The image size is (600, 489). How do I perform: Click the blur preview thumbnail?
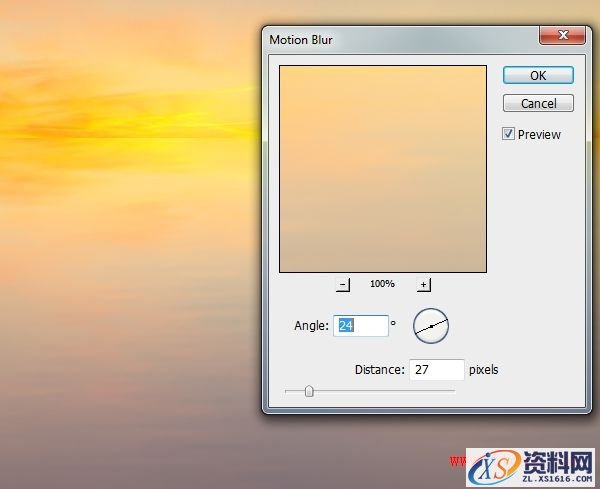click(382, 169)
